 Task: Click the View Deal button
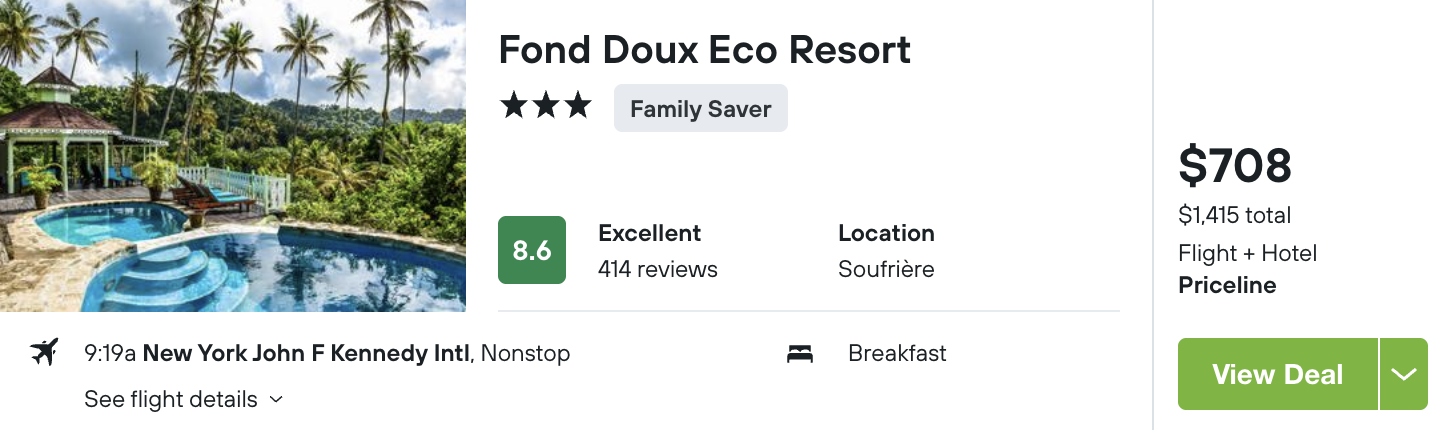click(1278, 374)
